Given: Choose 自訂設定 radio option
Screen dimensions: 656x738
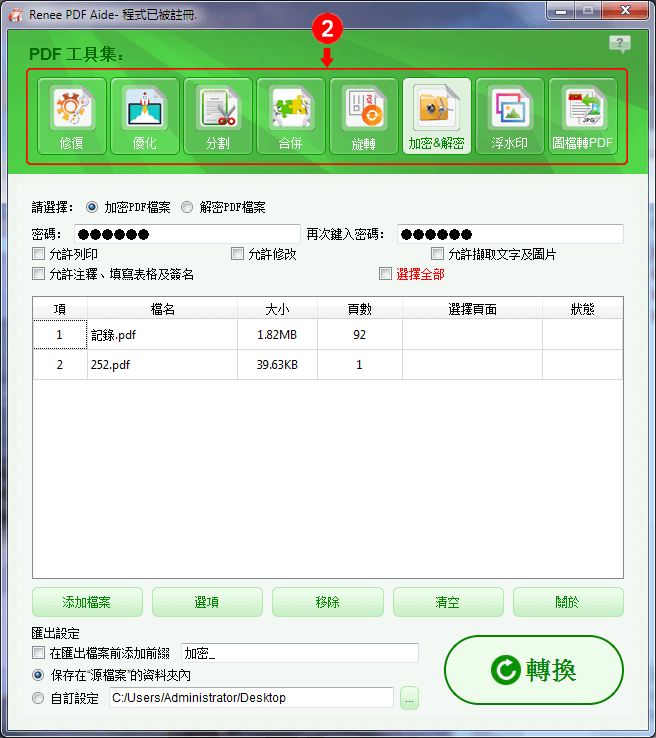Looking at the screenshot, I should pos(38,698).
